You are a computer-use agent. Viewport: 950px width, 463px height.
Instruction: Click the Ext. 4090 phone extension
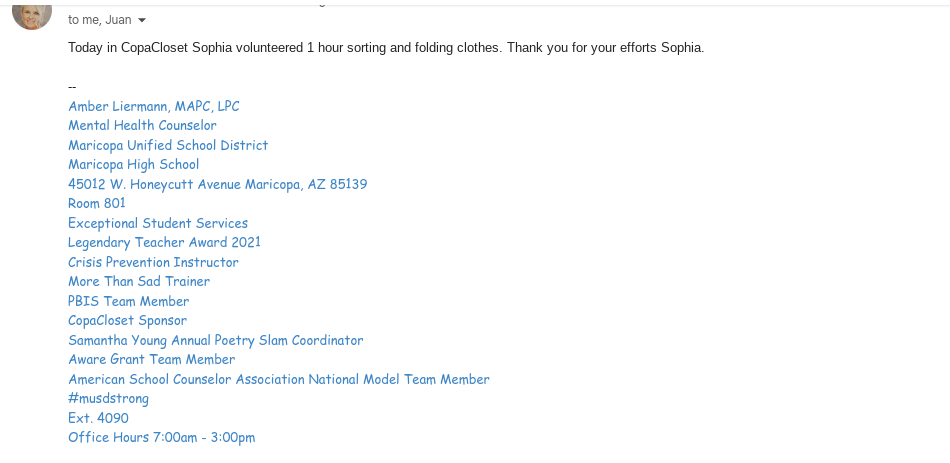tap(98, 418)
